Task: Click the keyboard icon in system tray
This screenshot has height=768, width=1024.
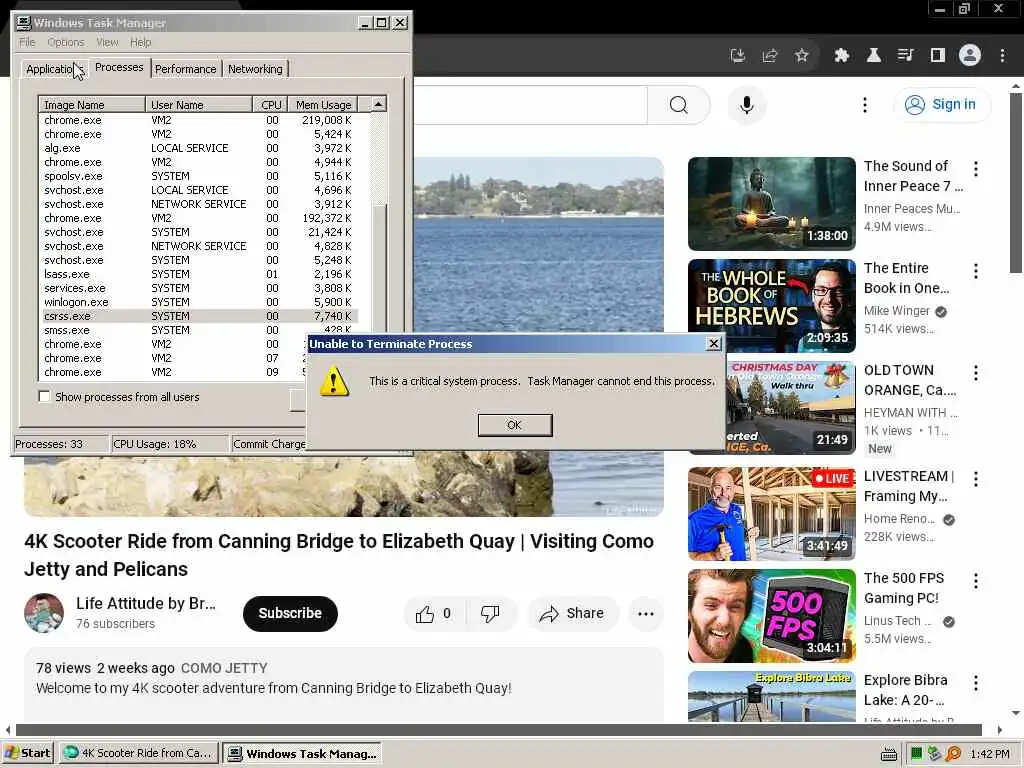Action: coord(889,754)
